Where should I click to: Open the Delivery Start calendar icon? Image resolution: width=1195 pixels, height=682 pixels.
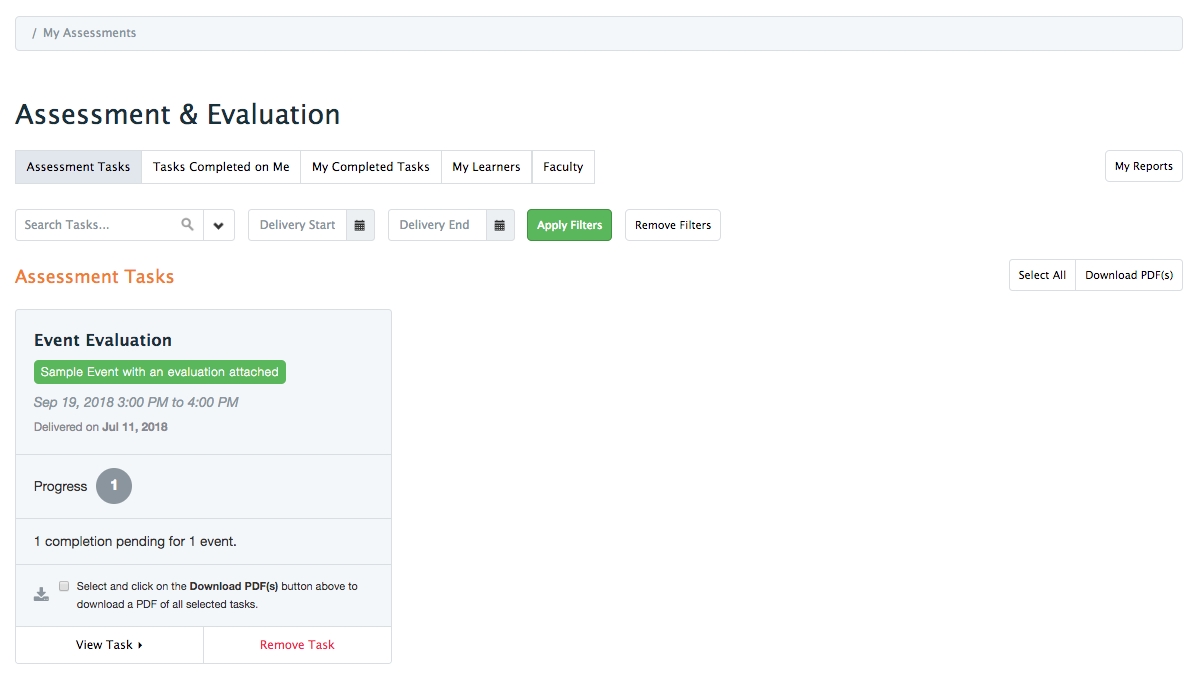coord(360,225)
